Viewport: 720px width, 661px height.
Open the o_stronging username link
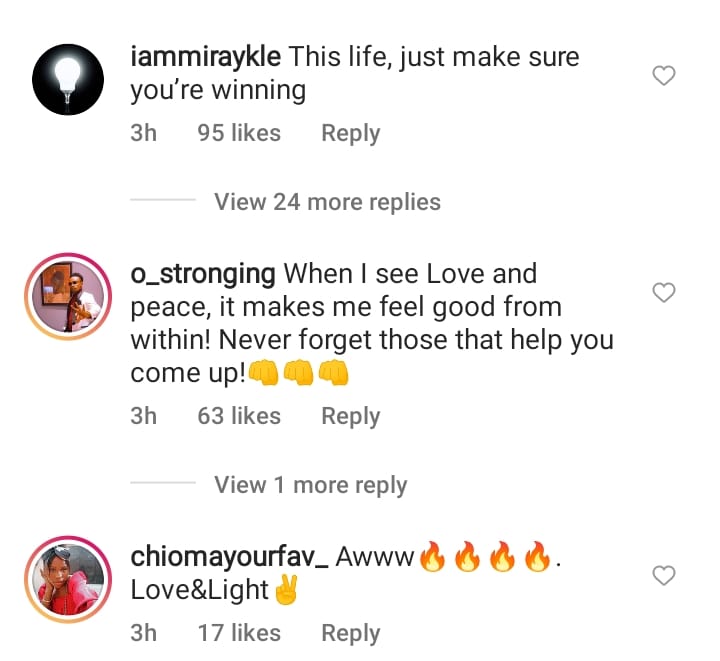click(202, 274)
